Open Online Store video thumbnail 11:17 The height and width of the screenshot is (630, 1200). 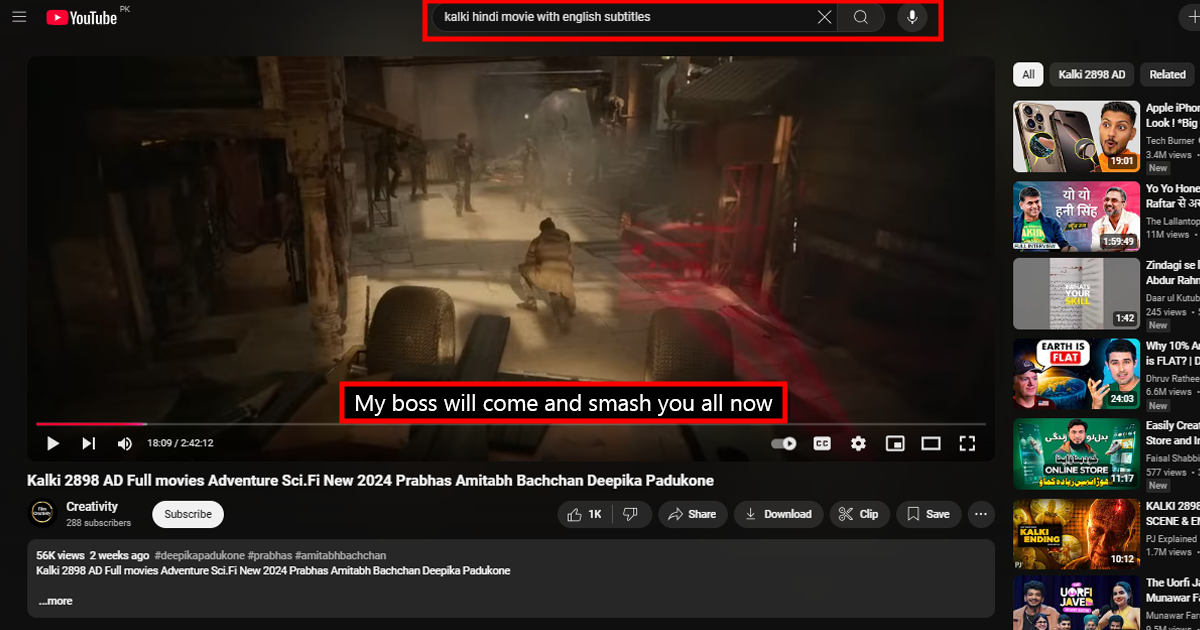[1077, 453]
